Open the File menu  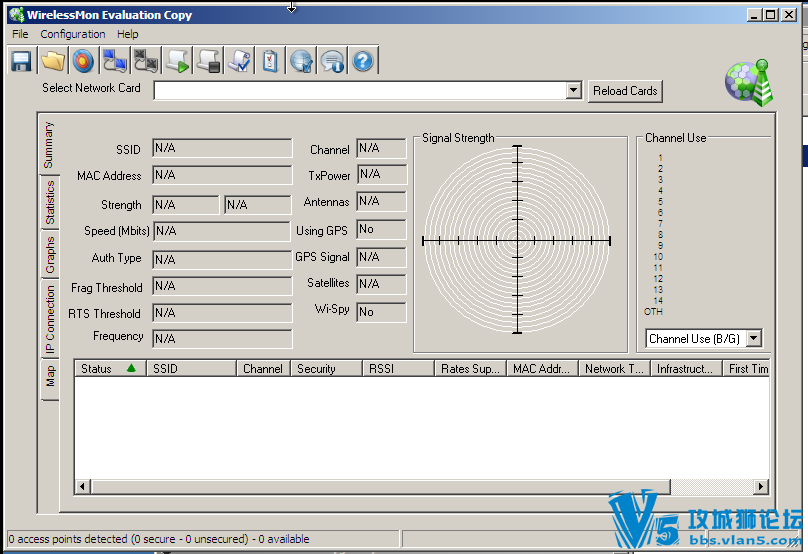20,34
